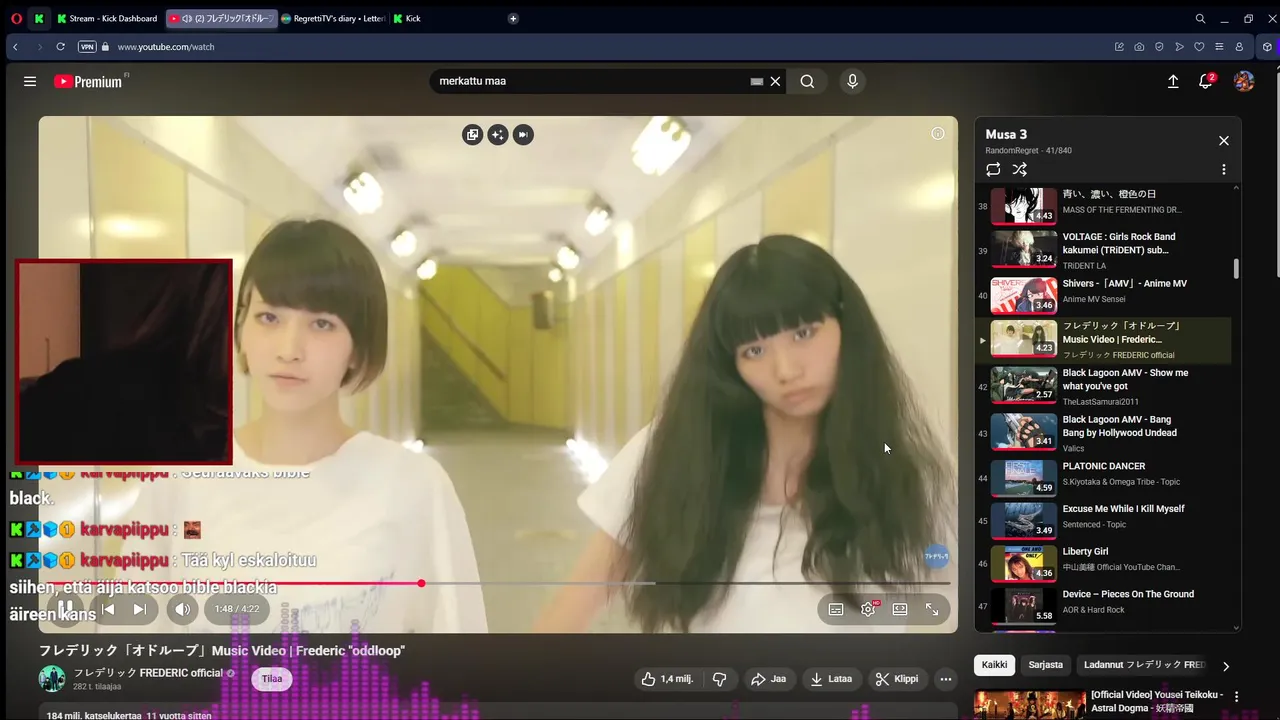Play Black Lagoon AMV - Bang Bang
This screenshot has width=1280, height=720.
pyautogui.click(x=1104, y=433)
